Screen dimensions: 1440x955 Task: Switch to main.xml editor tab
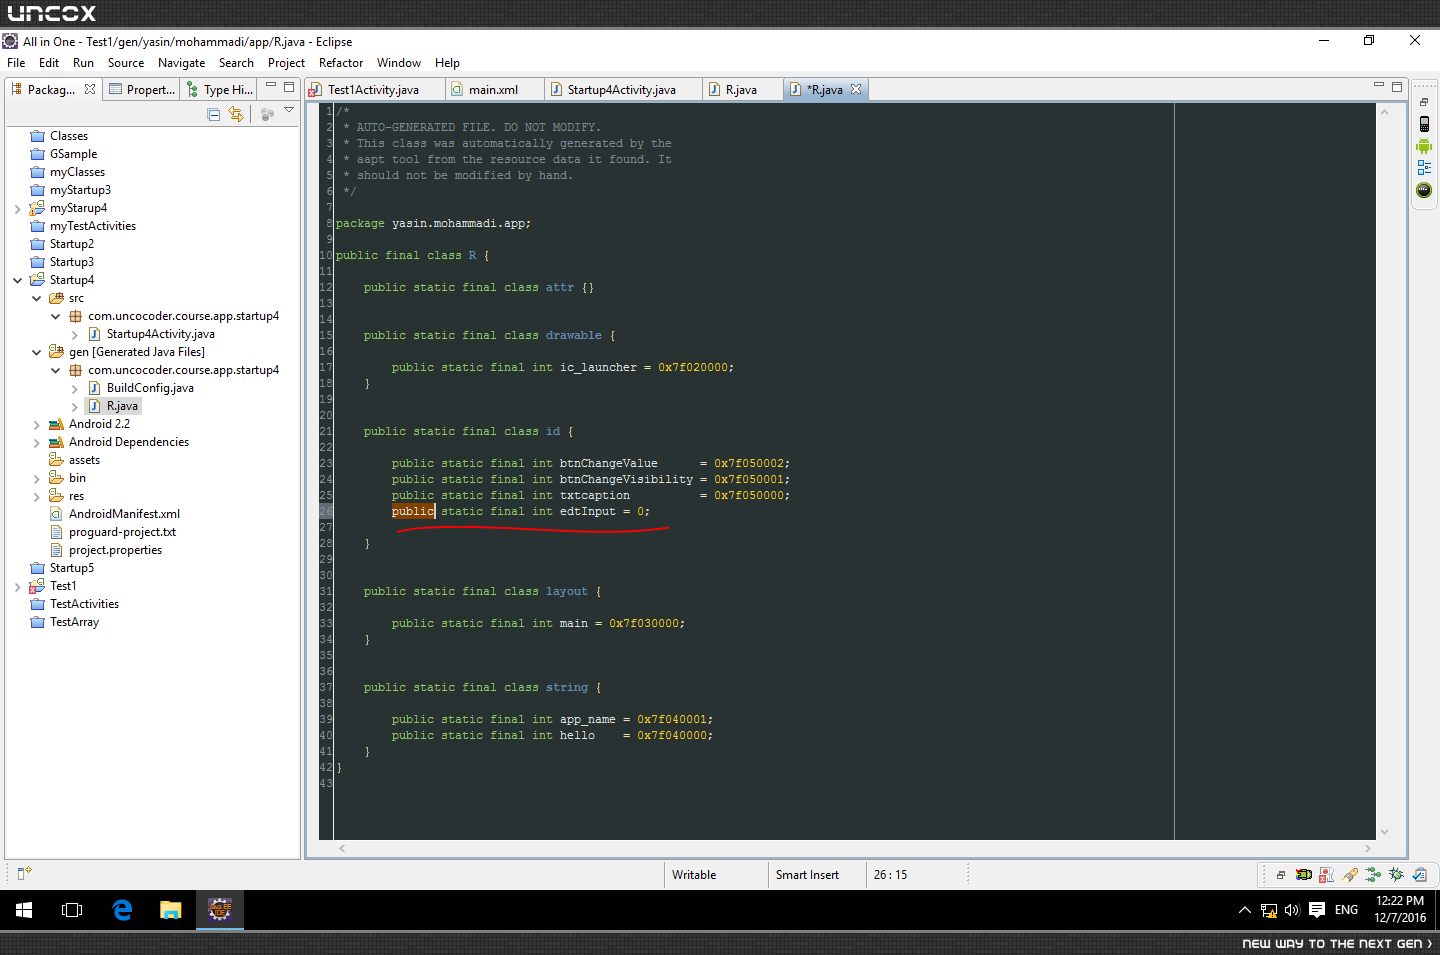[x=493, y=89]
